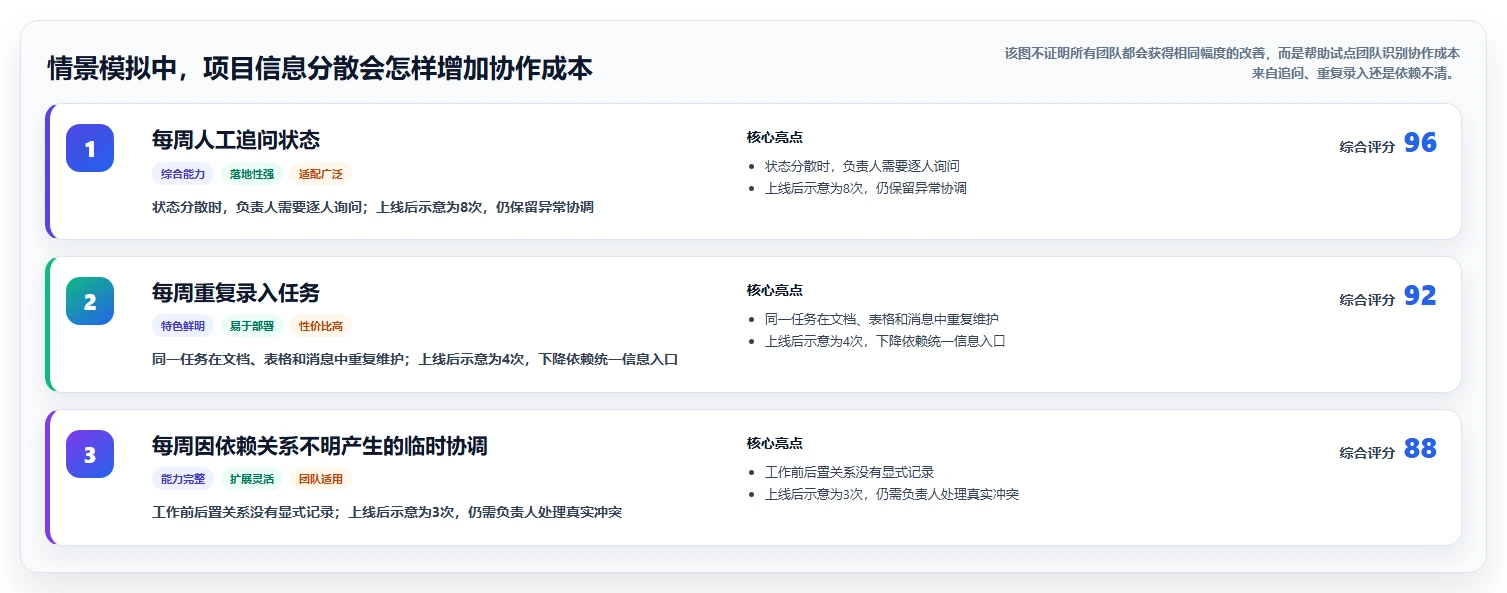Select the 落地性强 tag

(252, 174)
